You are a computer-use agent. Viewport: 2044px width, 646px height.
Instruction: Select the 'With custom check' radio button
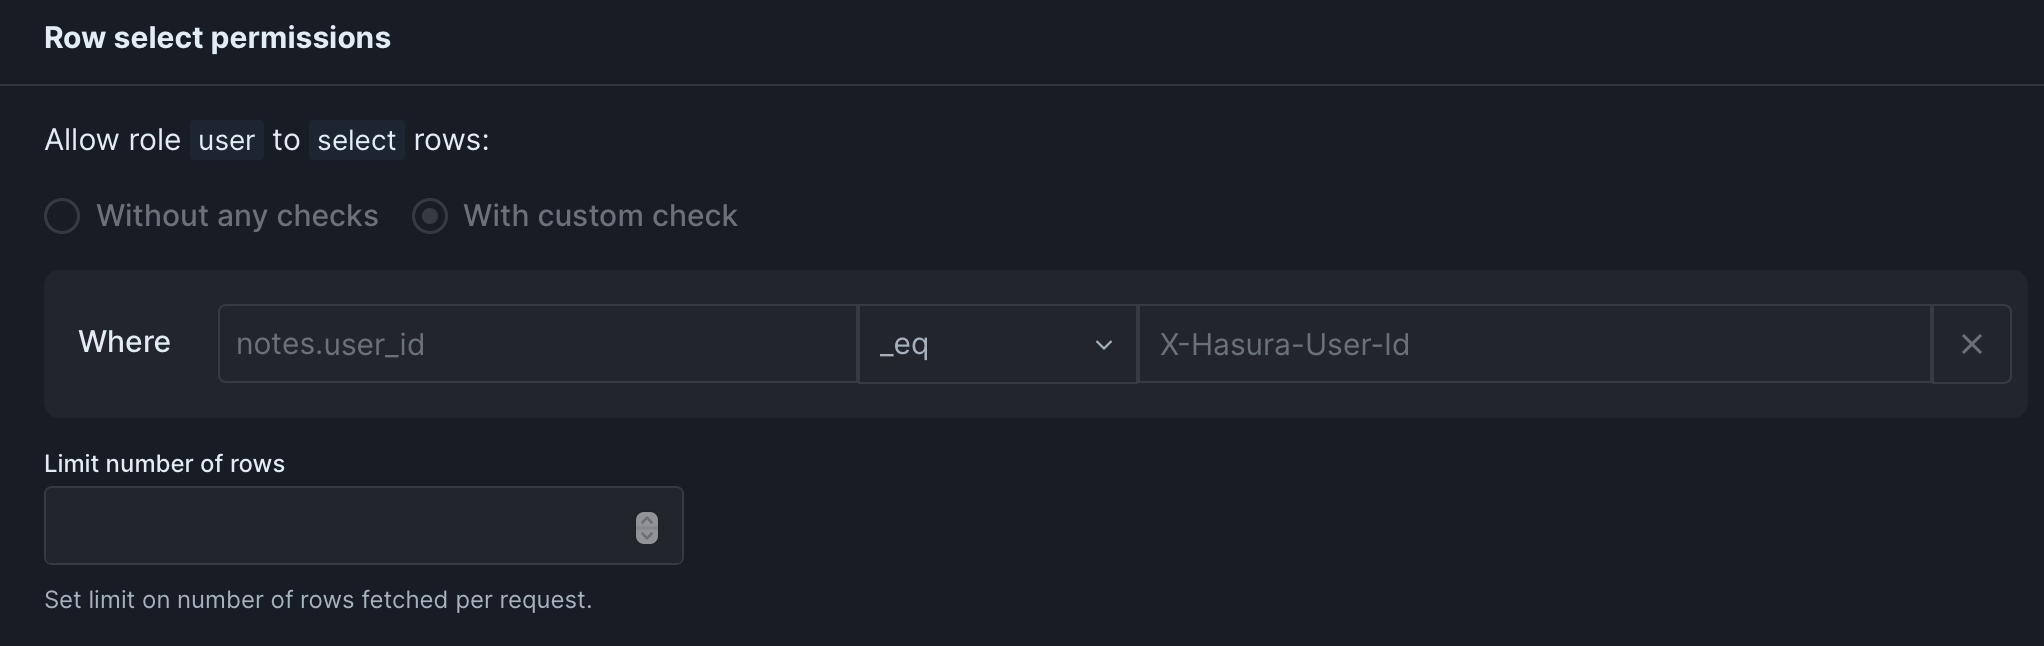tap(430, 216)
